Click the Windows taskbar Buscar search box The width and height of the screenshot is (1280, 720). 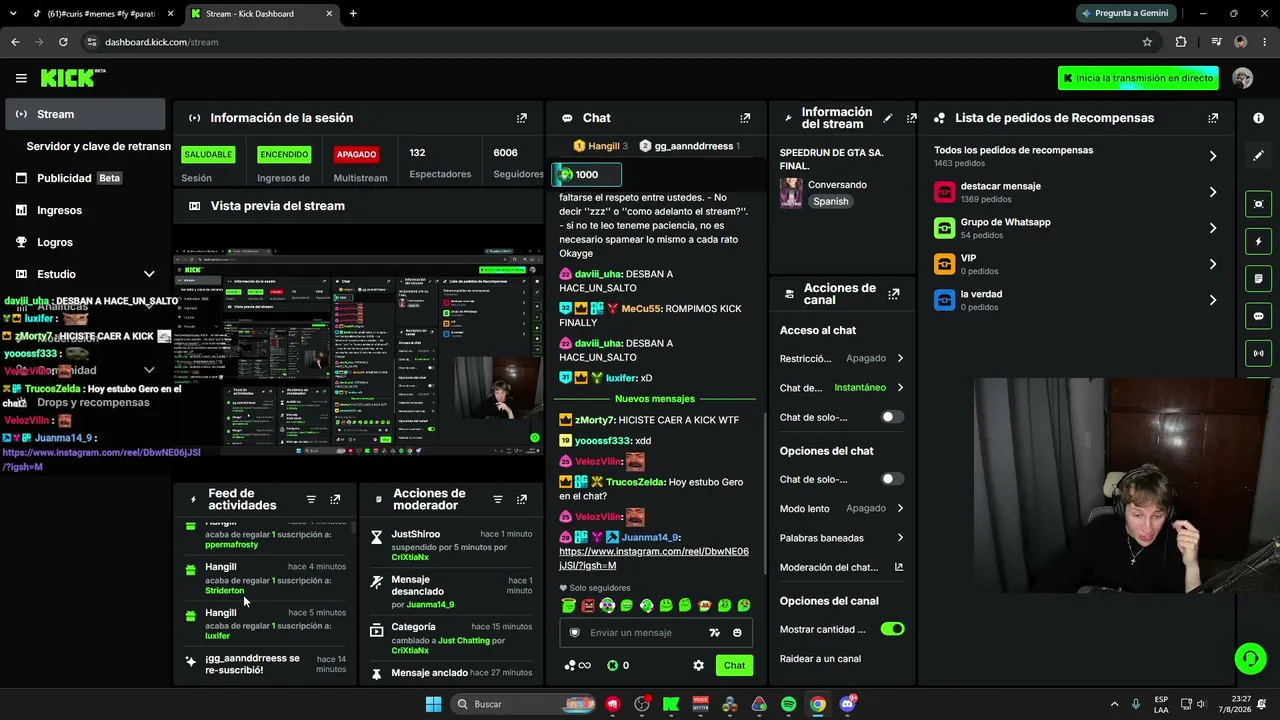pos(525,704)
